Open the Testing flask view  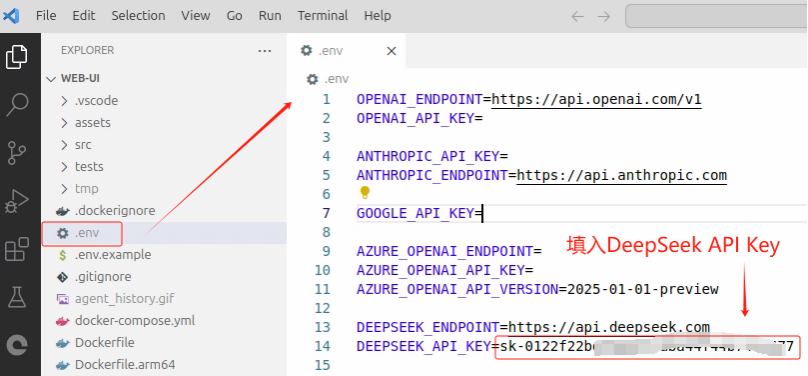tap(17, 297)
